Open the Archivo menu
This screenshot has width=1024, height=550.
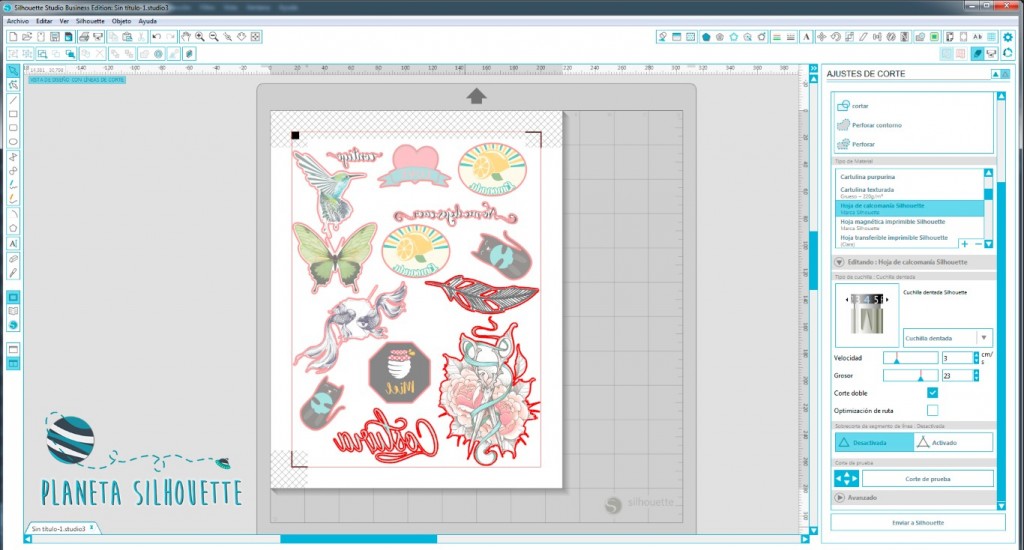click(18, 21)
